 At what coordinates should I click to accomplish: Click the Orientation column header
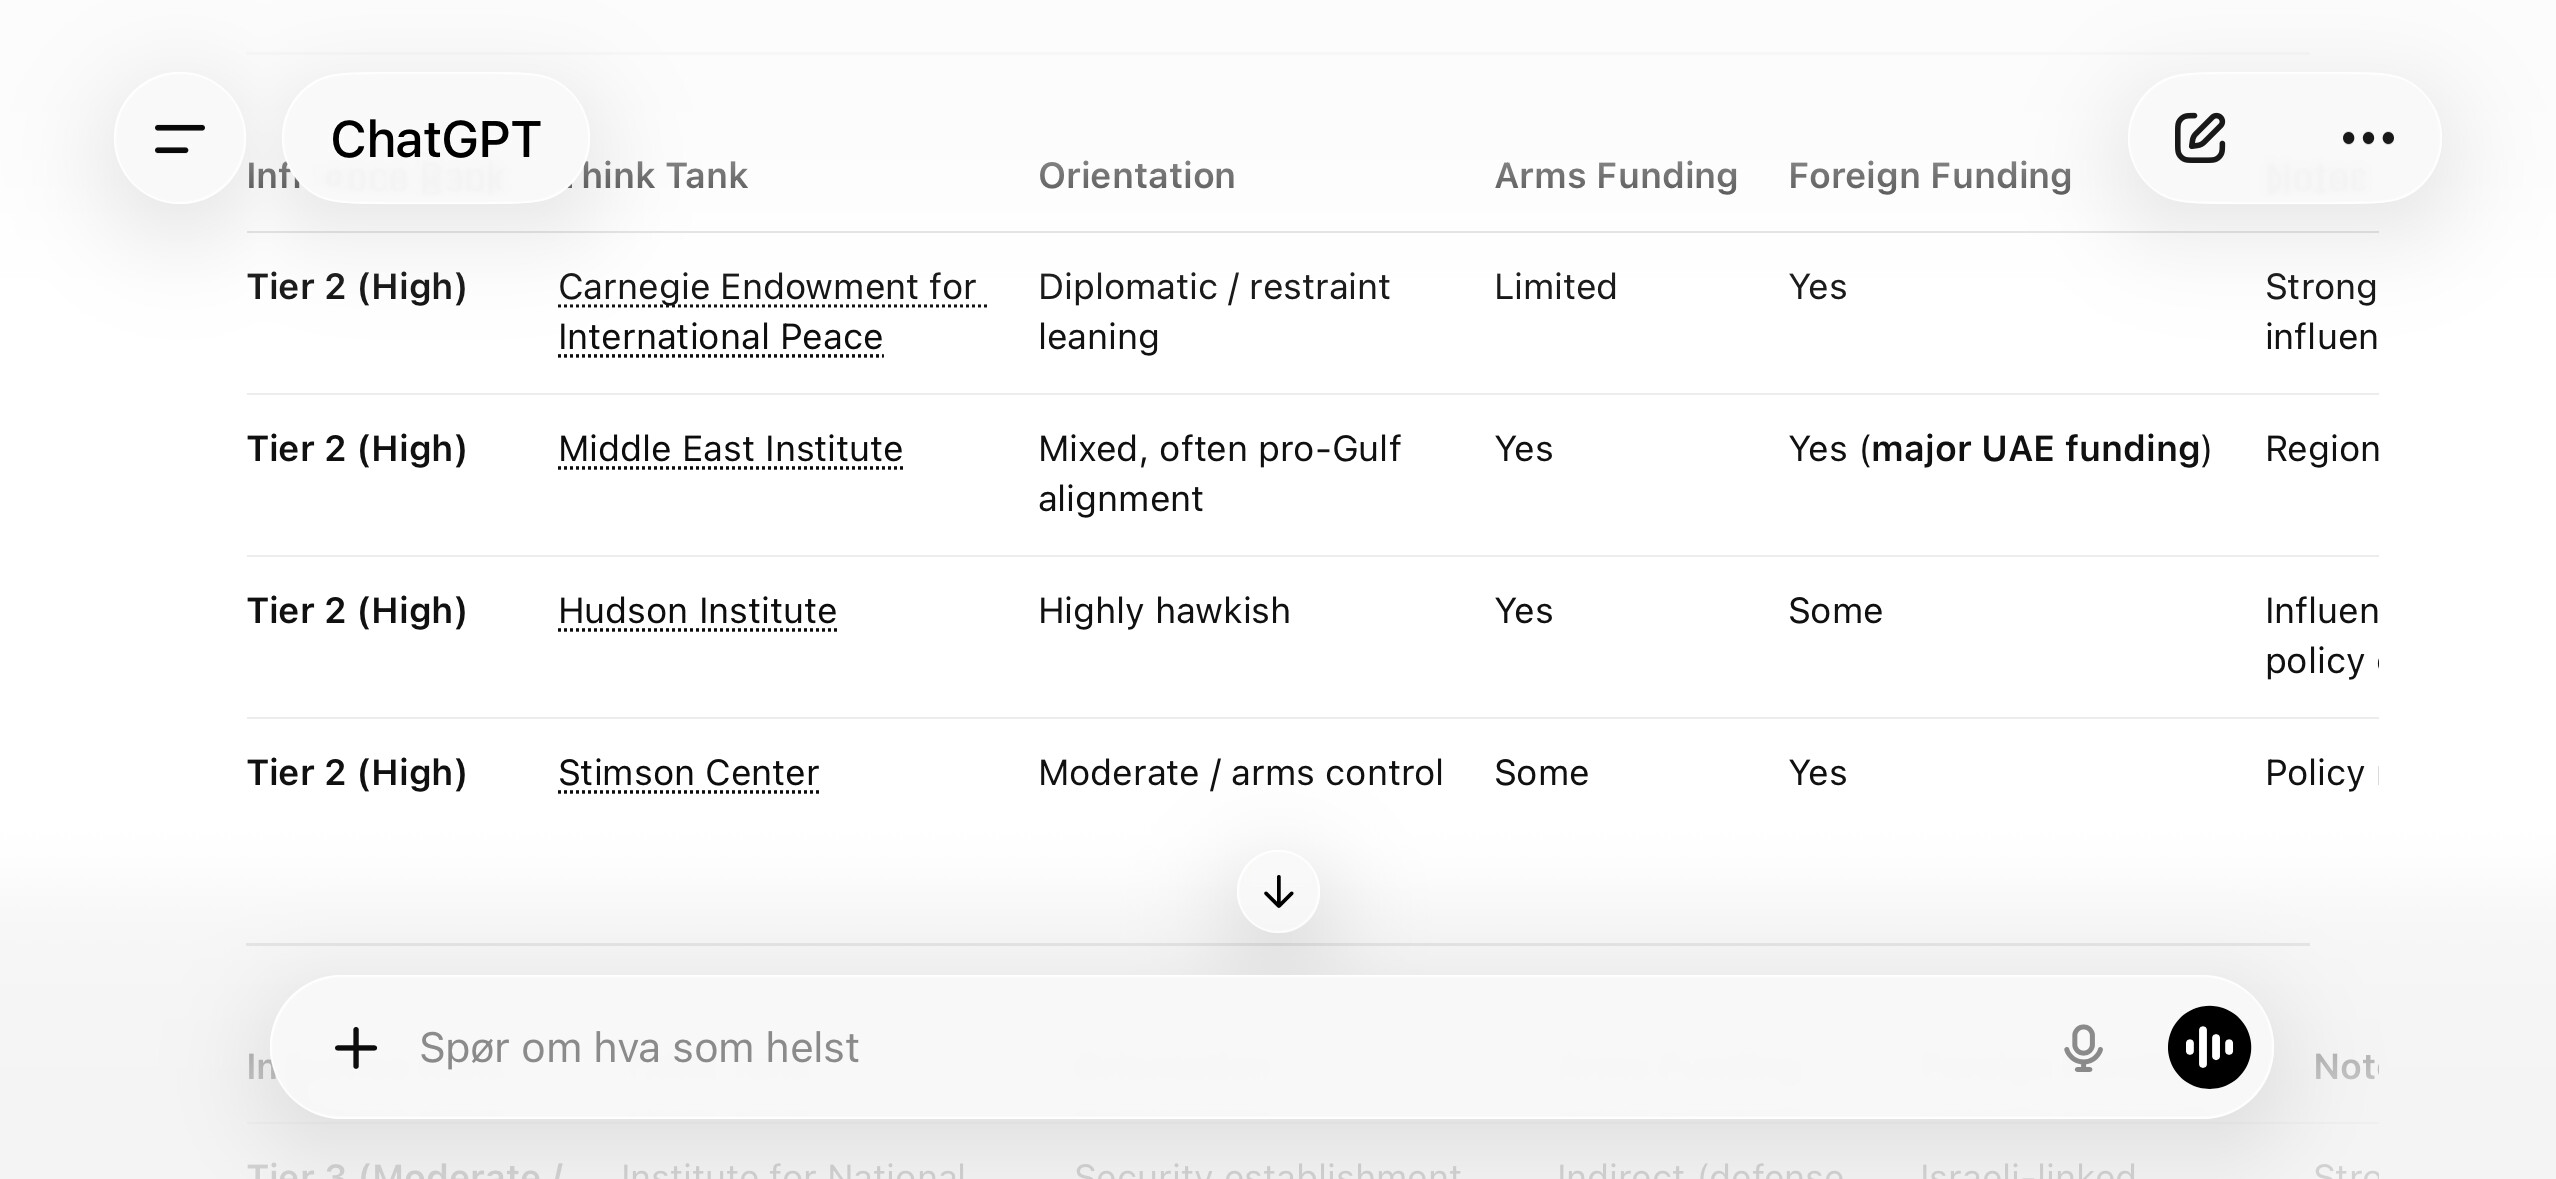1136,176
